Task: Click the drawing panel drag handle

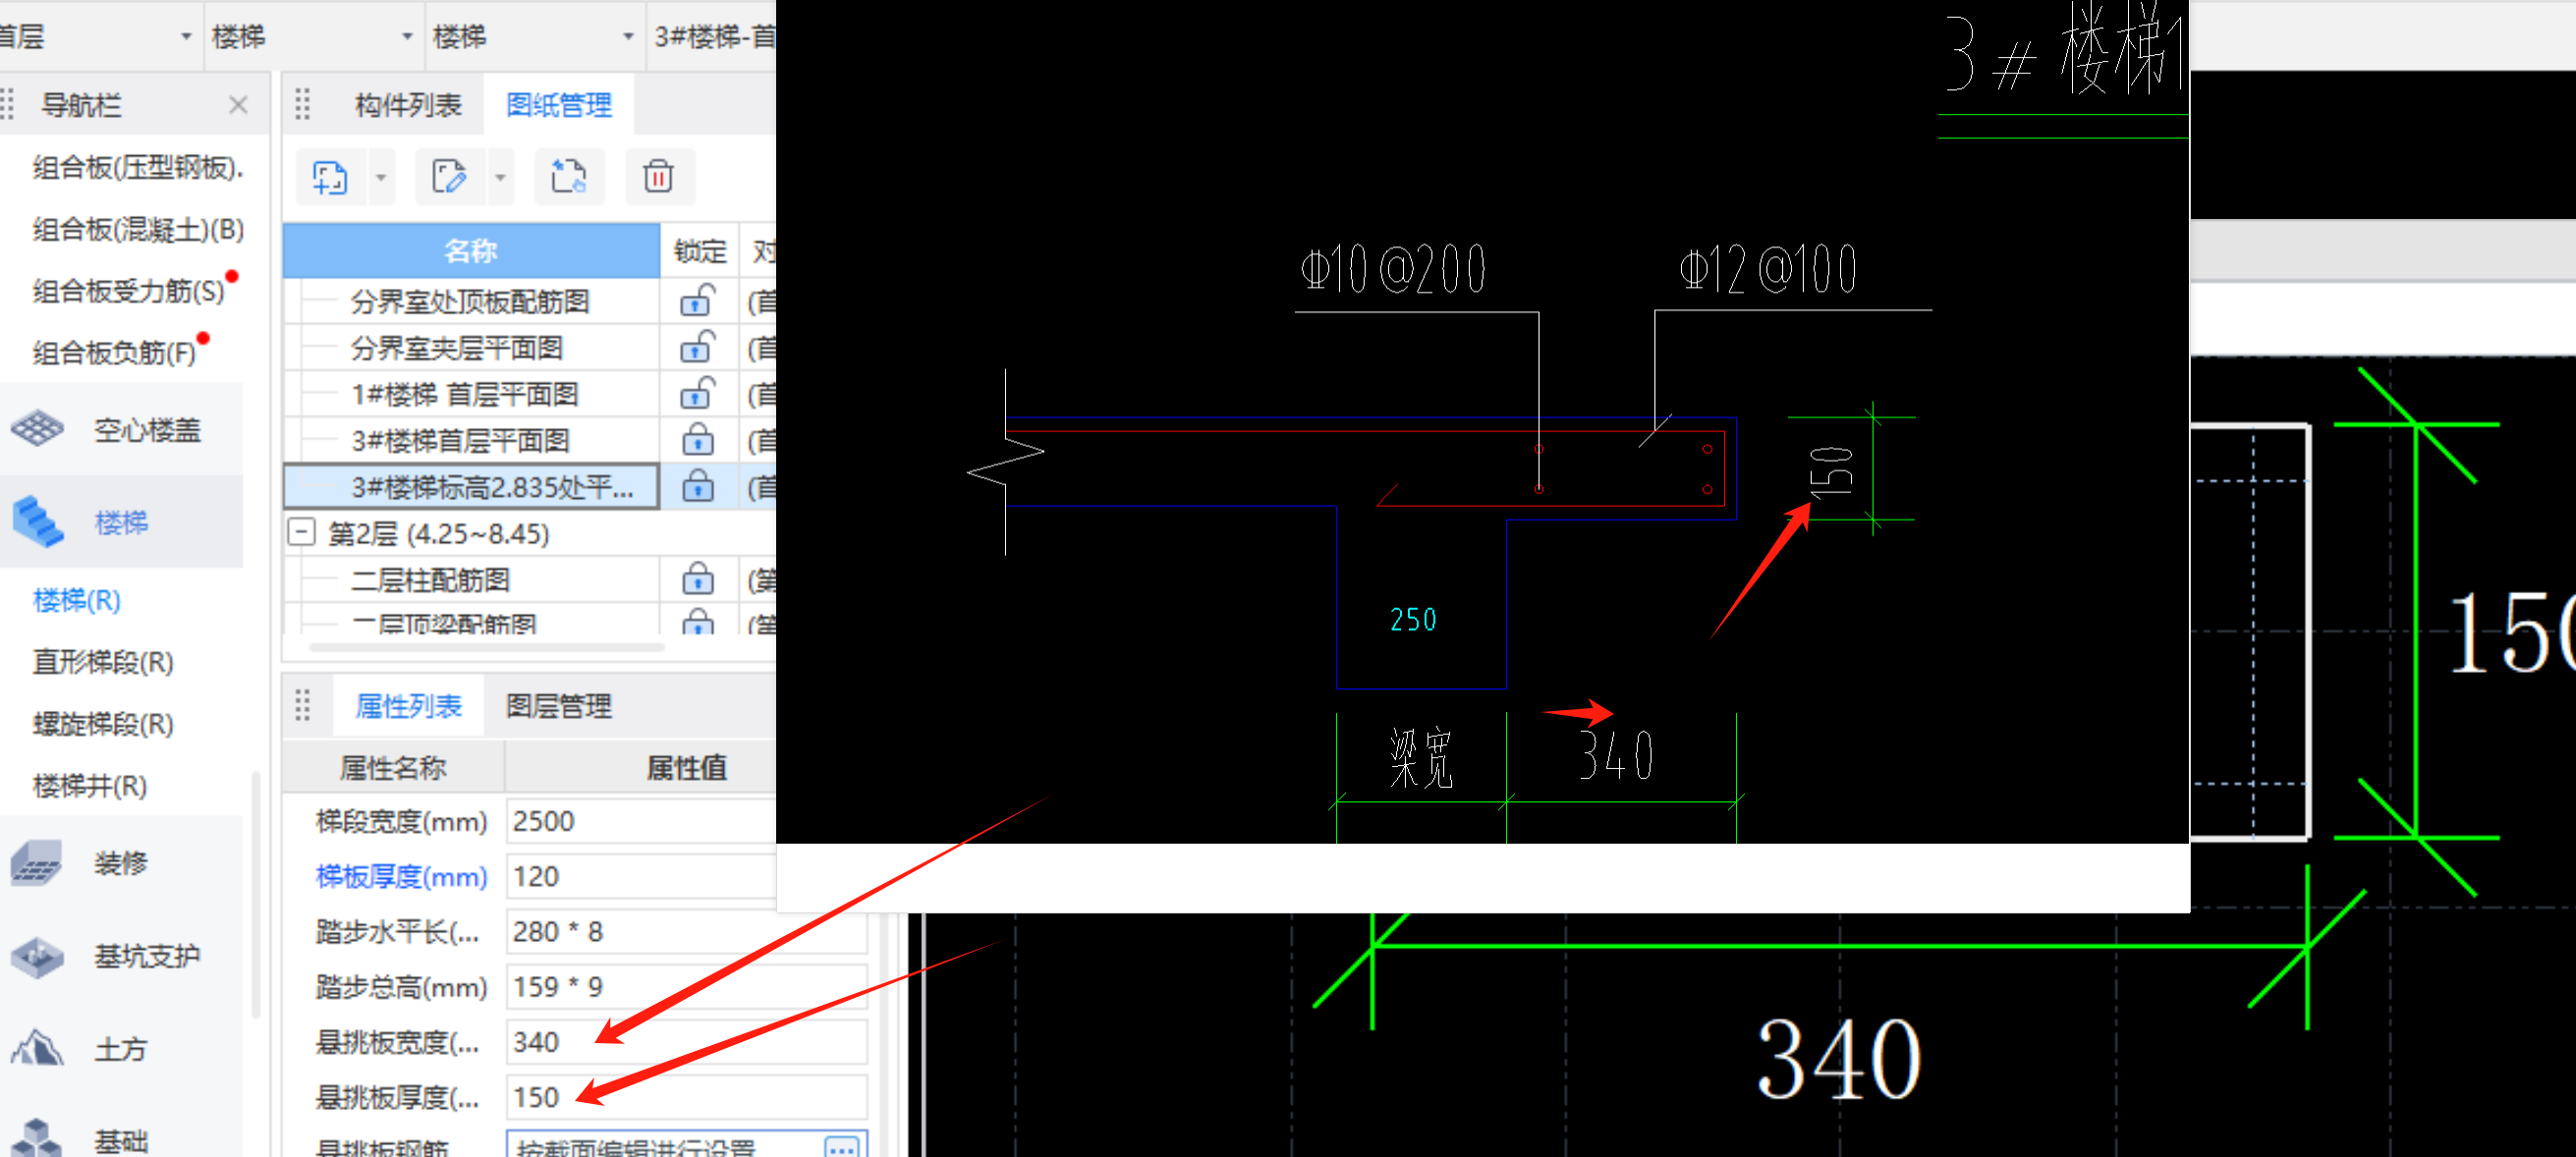Action: tap(303, 104)
